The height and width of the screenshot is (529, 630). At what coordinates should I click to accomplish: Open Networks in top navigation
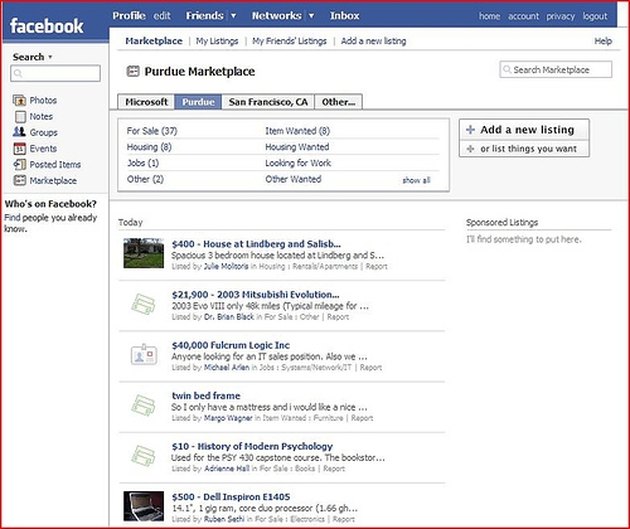tap(277, 16)
